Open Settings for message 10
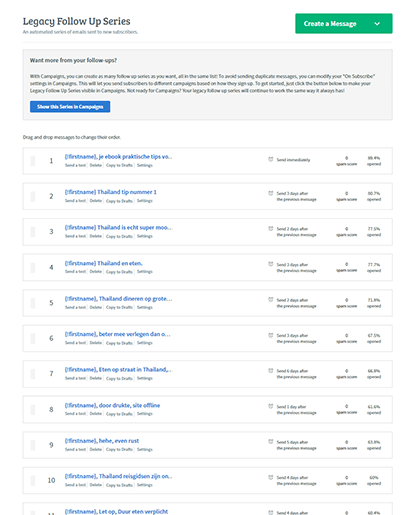This screenshot has width=415, height=515. pos(145,485)
